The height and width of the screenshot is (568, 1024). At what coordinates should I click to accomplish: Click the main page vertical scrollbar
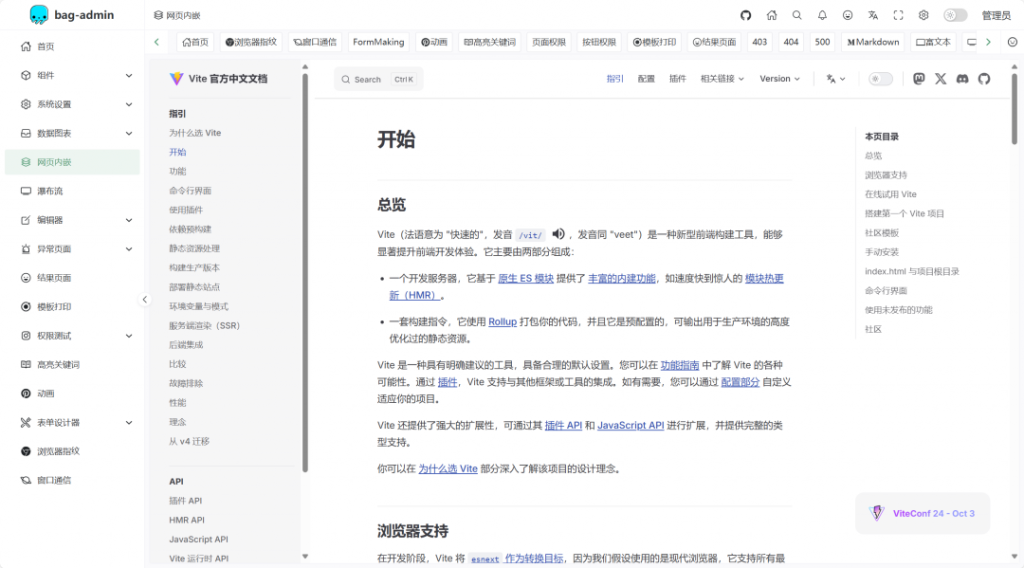1014,108
